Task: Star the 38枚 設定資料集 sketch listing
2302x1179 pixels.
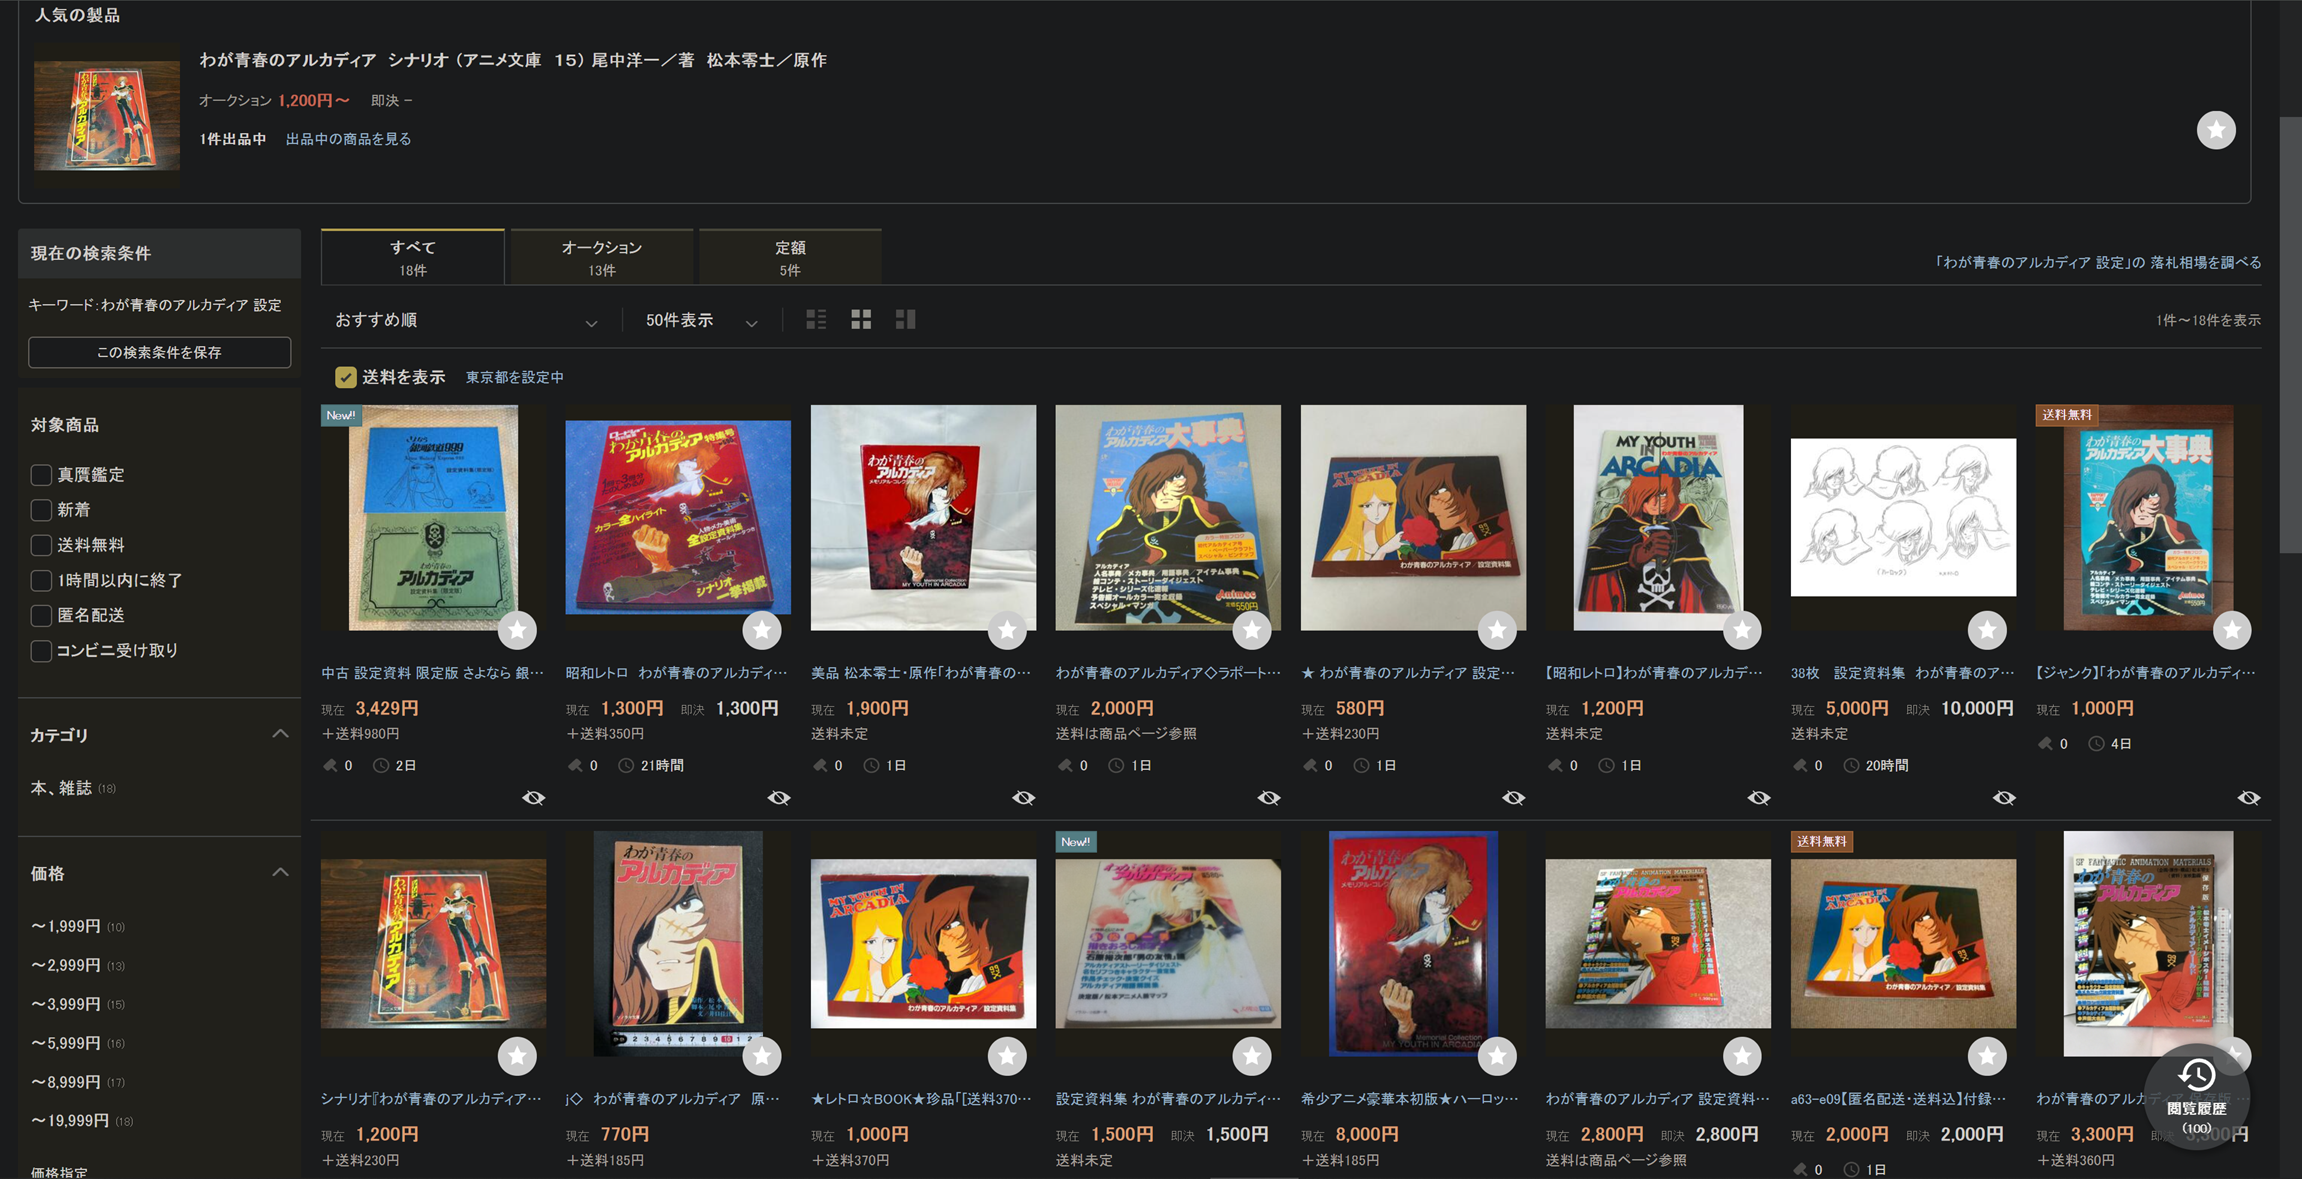Action: (1986, 630)
